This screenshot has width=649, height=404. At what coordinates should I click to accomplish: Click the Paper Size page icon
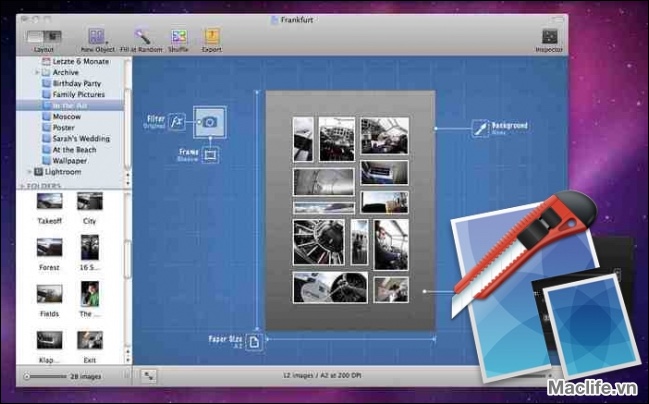253,342
